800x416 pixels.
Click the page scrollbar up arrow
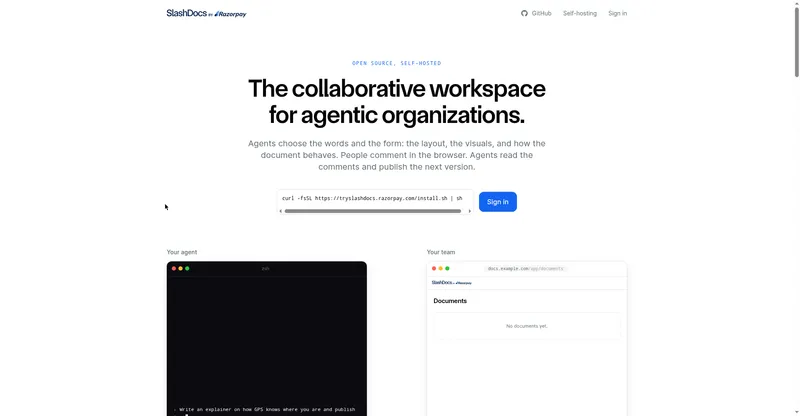pyautogui.click(x=796, y=3)
